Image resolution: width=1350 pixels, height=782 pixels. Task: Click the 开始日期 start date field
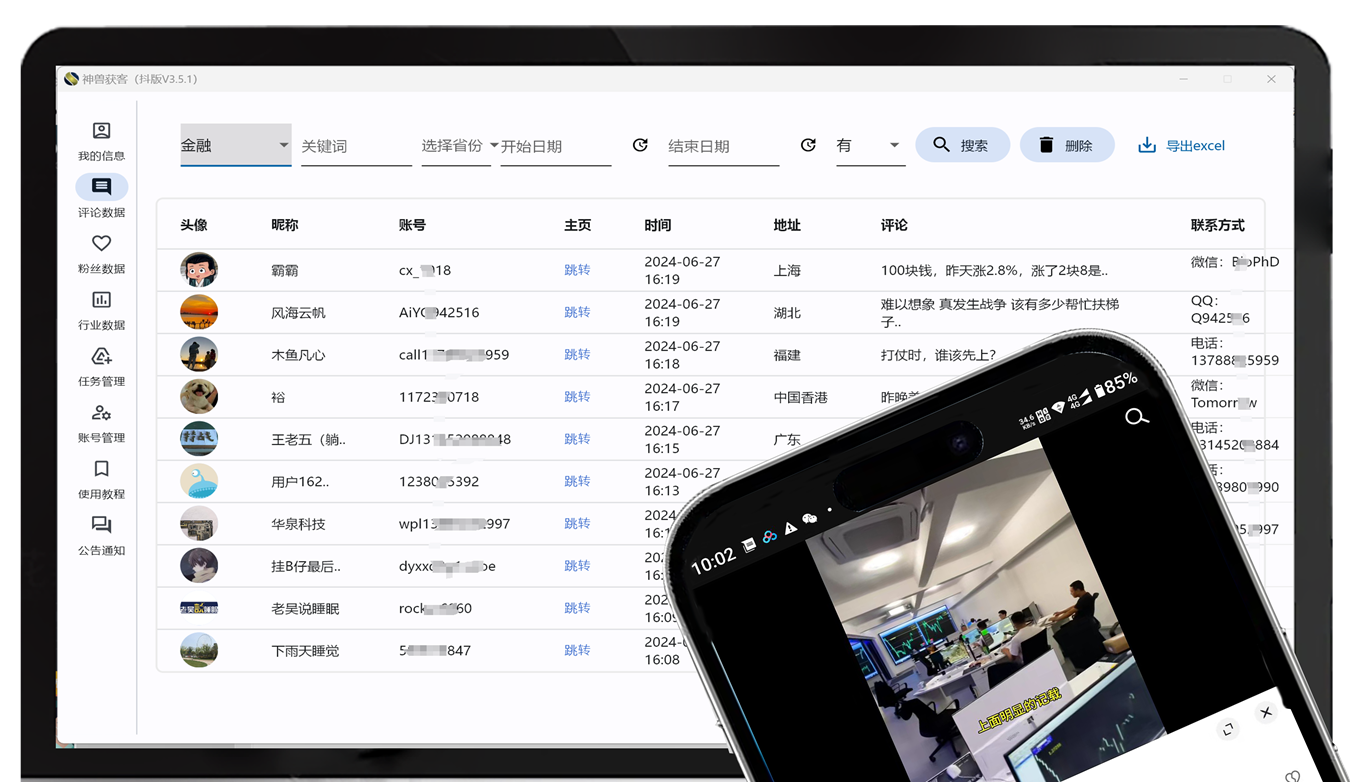pos(556,146)
